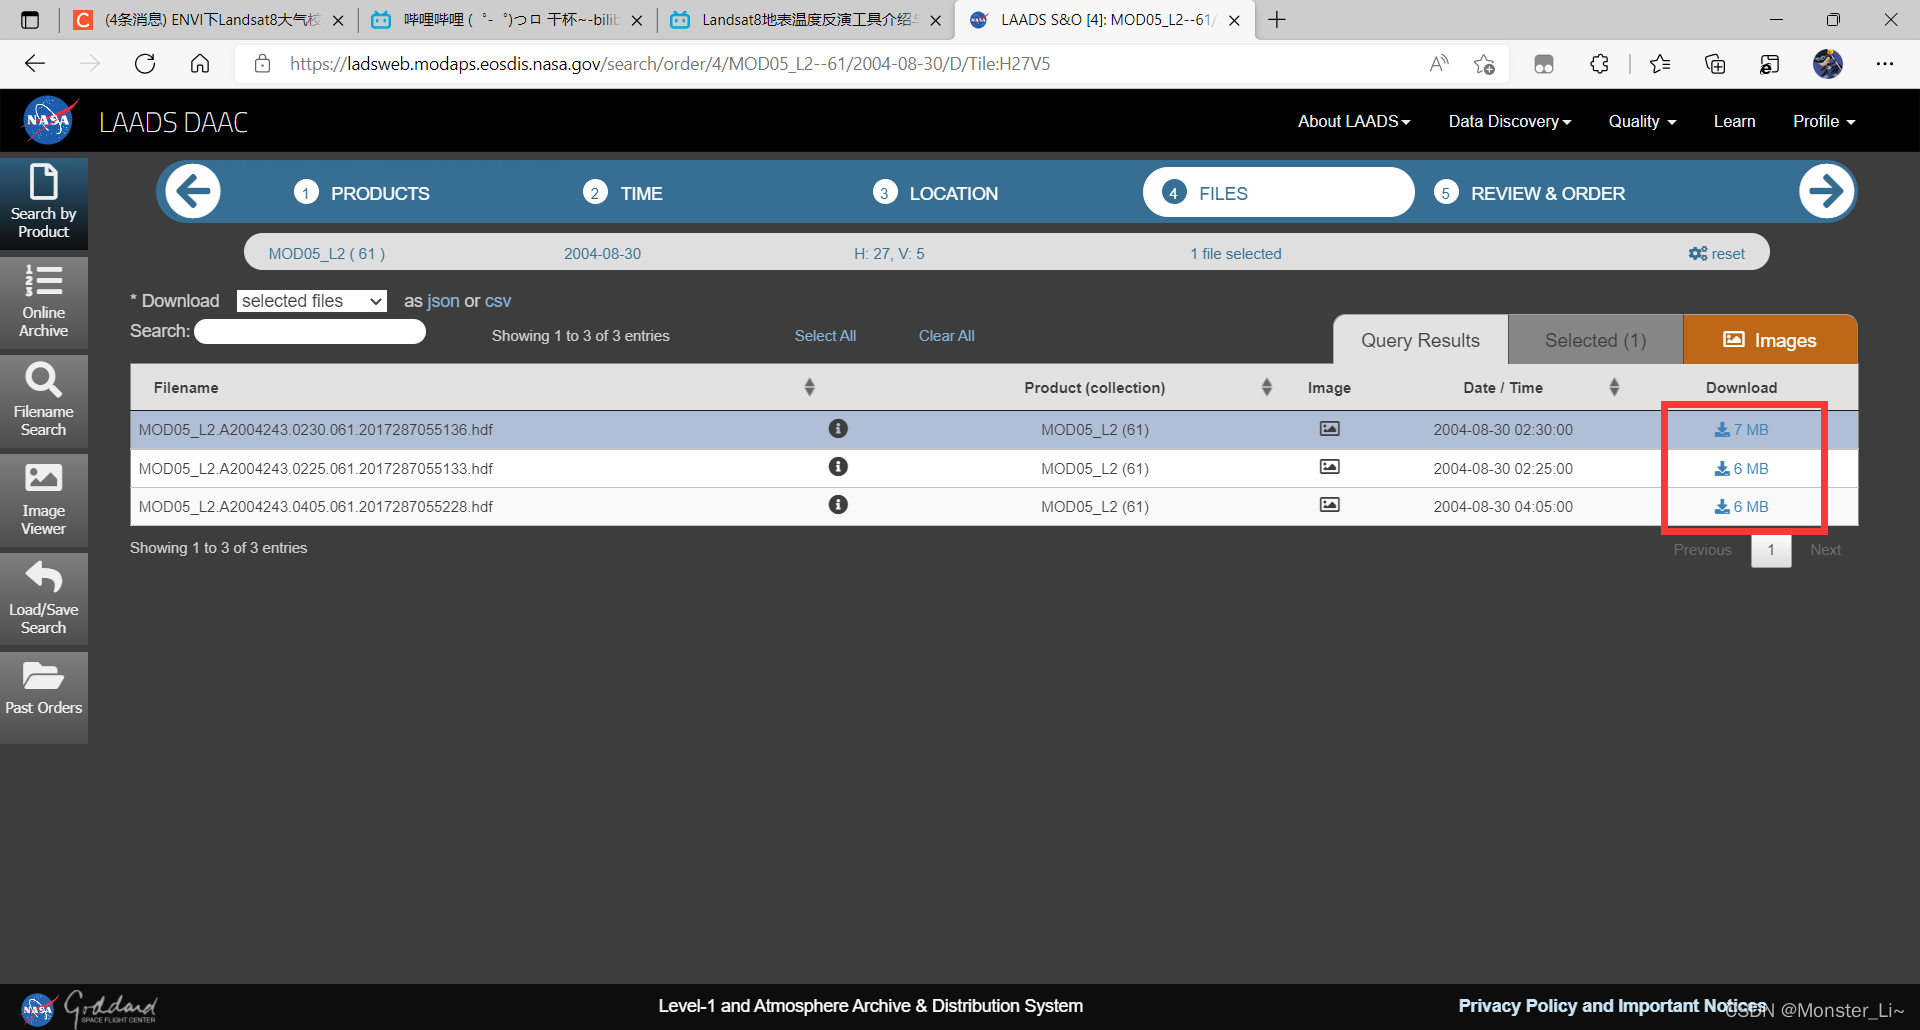The image size is (1920, 1030).
Task: Sort by Product (collection) column arrows
Action: click(x=1266, y=388)
